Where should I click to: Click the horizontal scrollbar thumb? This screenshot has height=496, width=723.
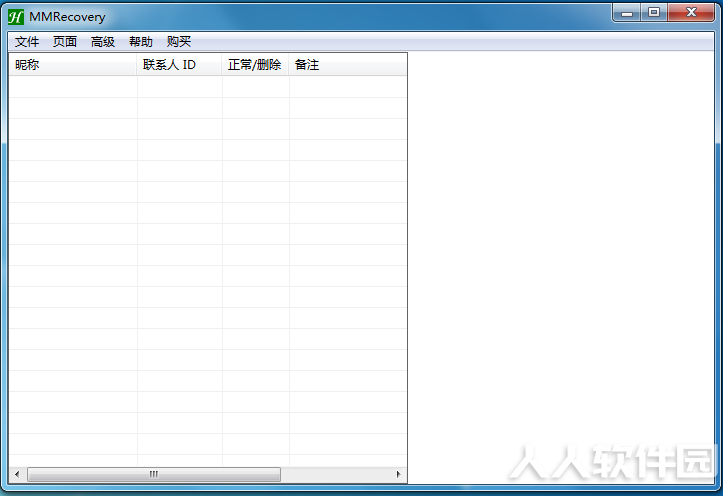[x=154, y=474]
